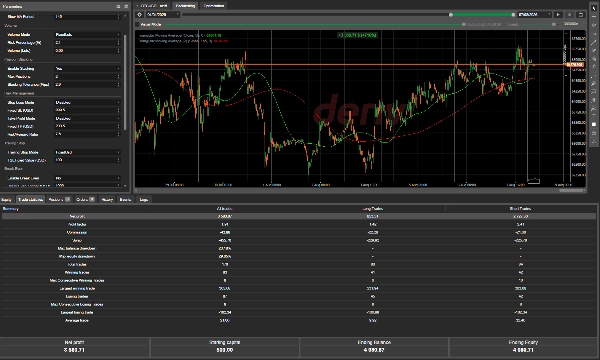
Task: Select the Profit factor row
Action: 299,225
